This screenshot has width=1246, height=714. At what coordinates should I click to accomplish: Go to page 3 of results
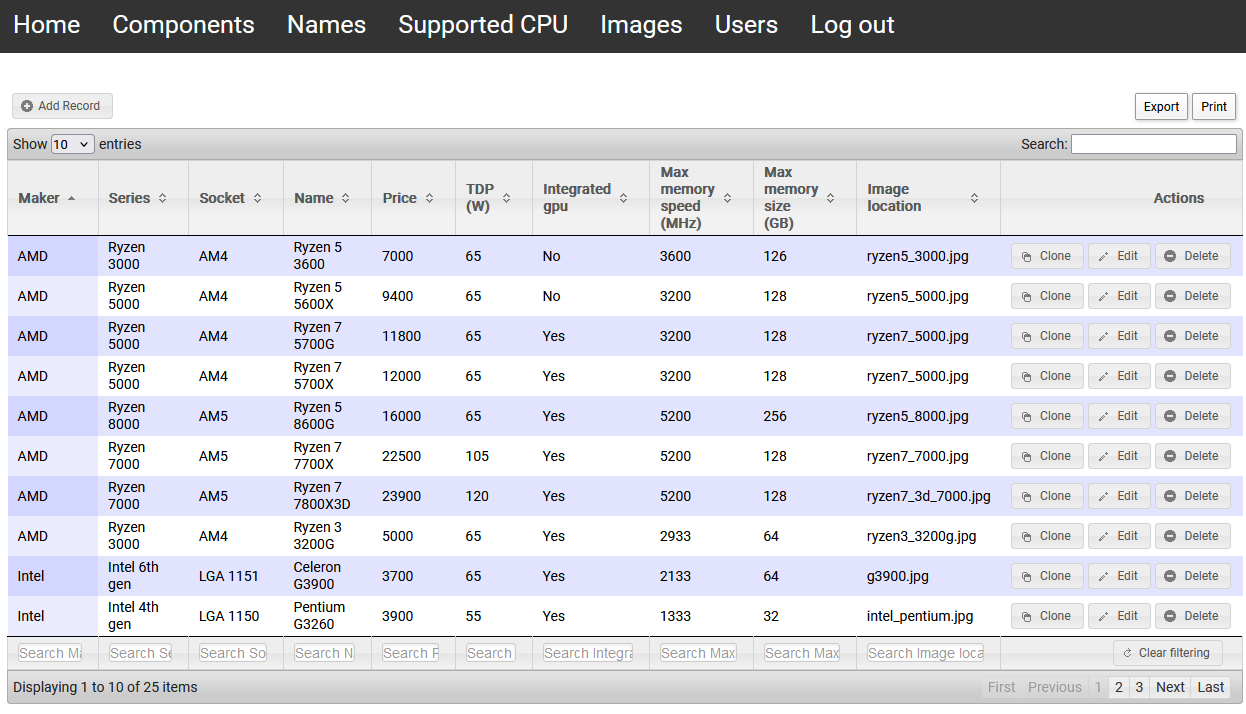click(x=1138, y=687)
